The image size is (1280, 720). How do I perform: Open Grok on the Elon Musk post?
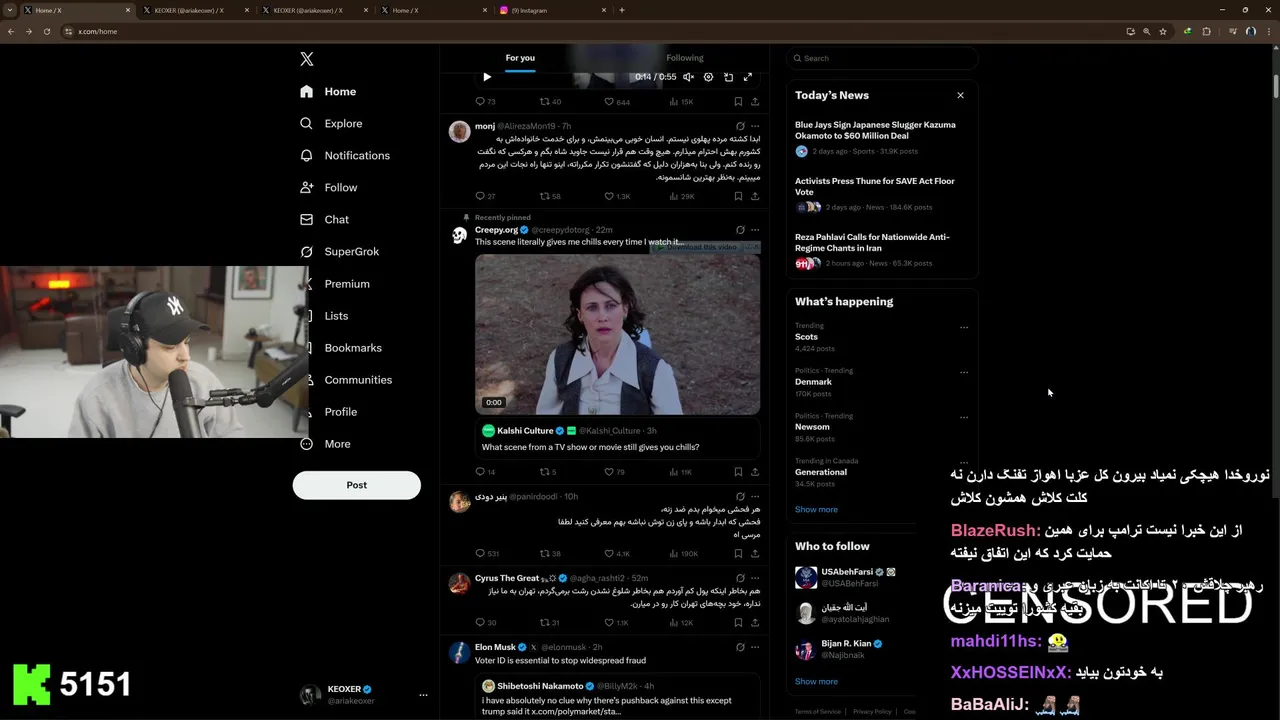pos(740,647)
